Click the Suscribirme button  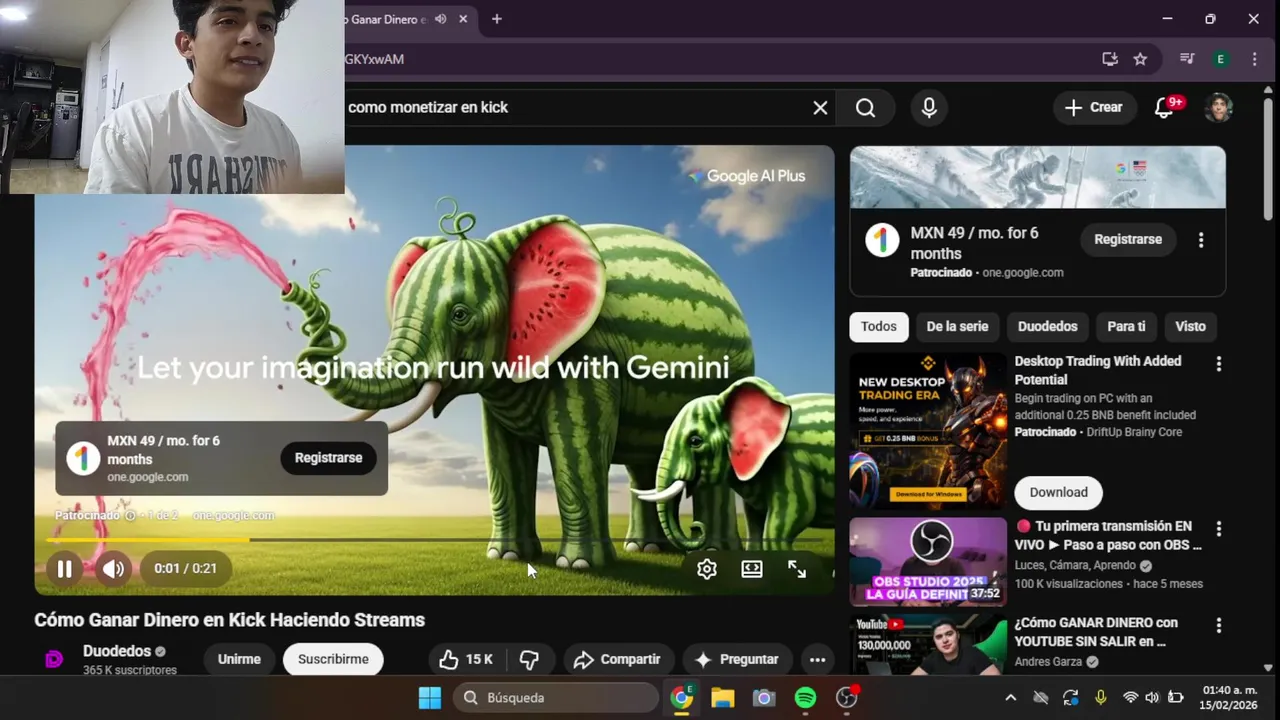coord(333,659)
